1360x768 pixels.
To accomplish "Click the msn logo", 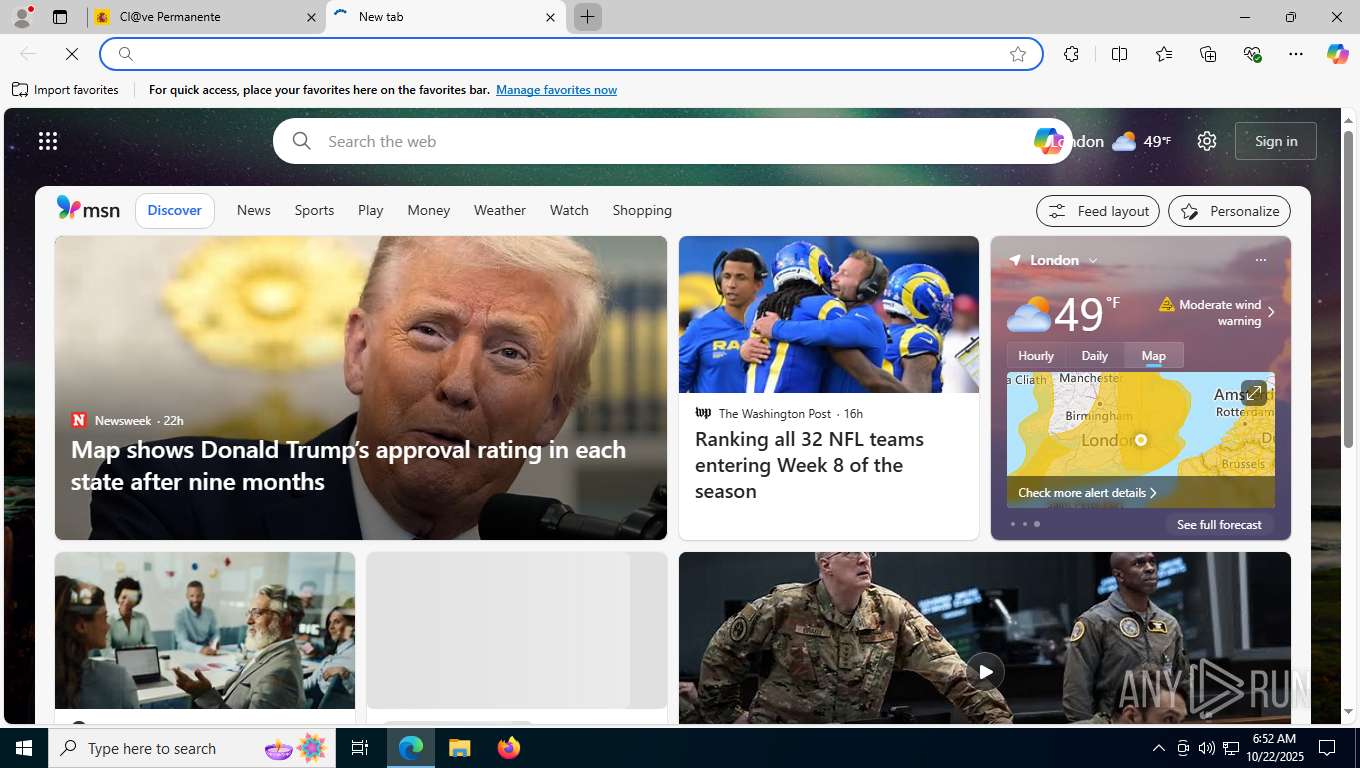I will tap(88, 209).
